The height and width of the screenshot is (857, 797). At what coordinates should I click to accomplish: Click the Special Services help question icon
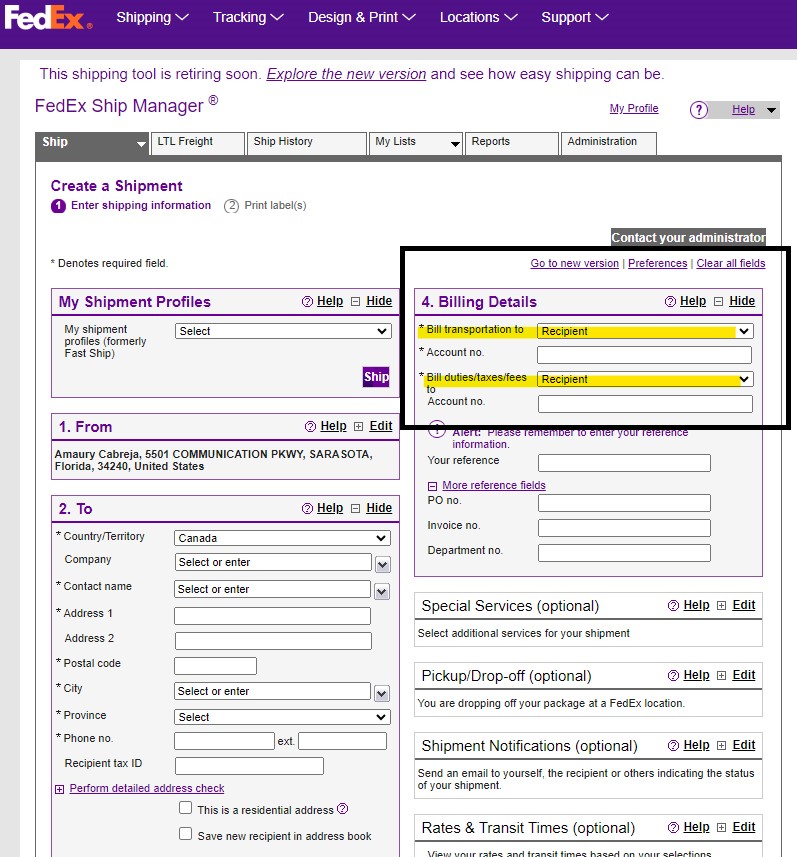click(673, 605)
